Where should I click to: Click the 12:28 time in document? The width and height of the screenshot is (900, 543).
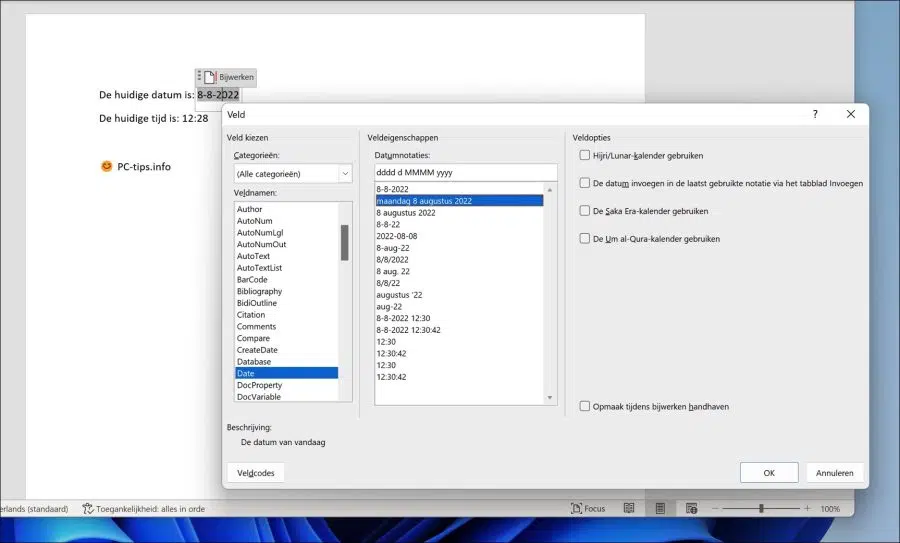click(195, 118)
